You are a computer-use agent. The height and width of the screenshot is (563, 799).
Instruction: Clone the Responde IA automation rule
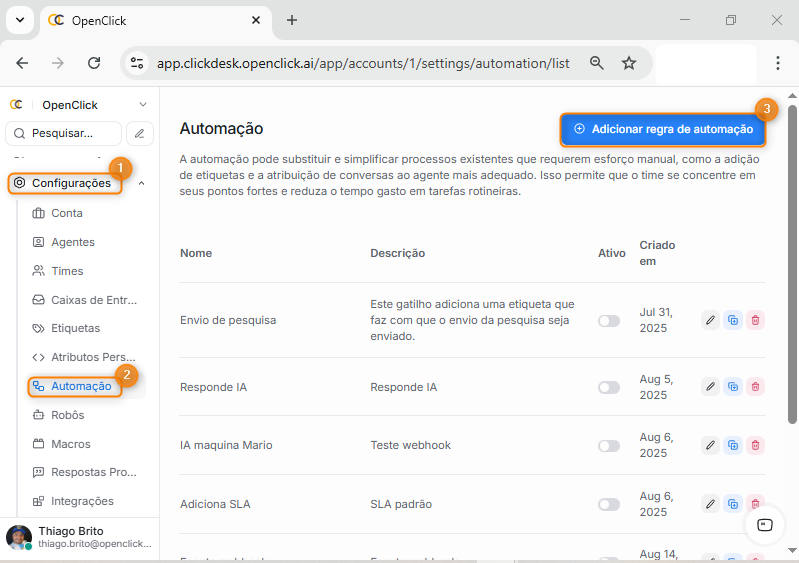[x=733, y=386]
